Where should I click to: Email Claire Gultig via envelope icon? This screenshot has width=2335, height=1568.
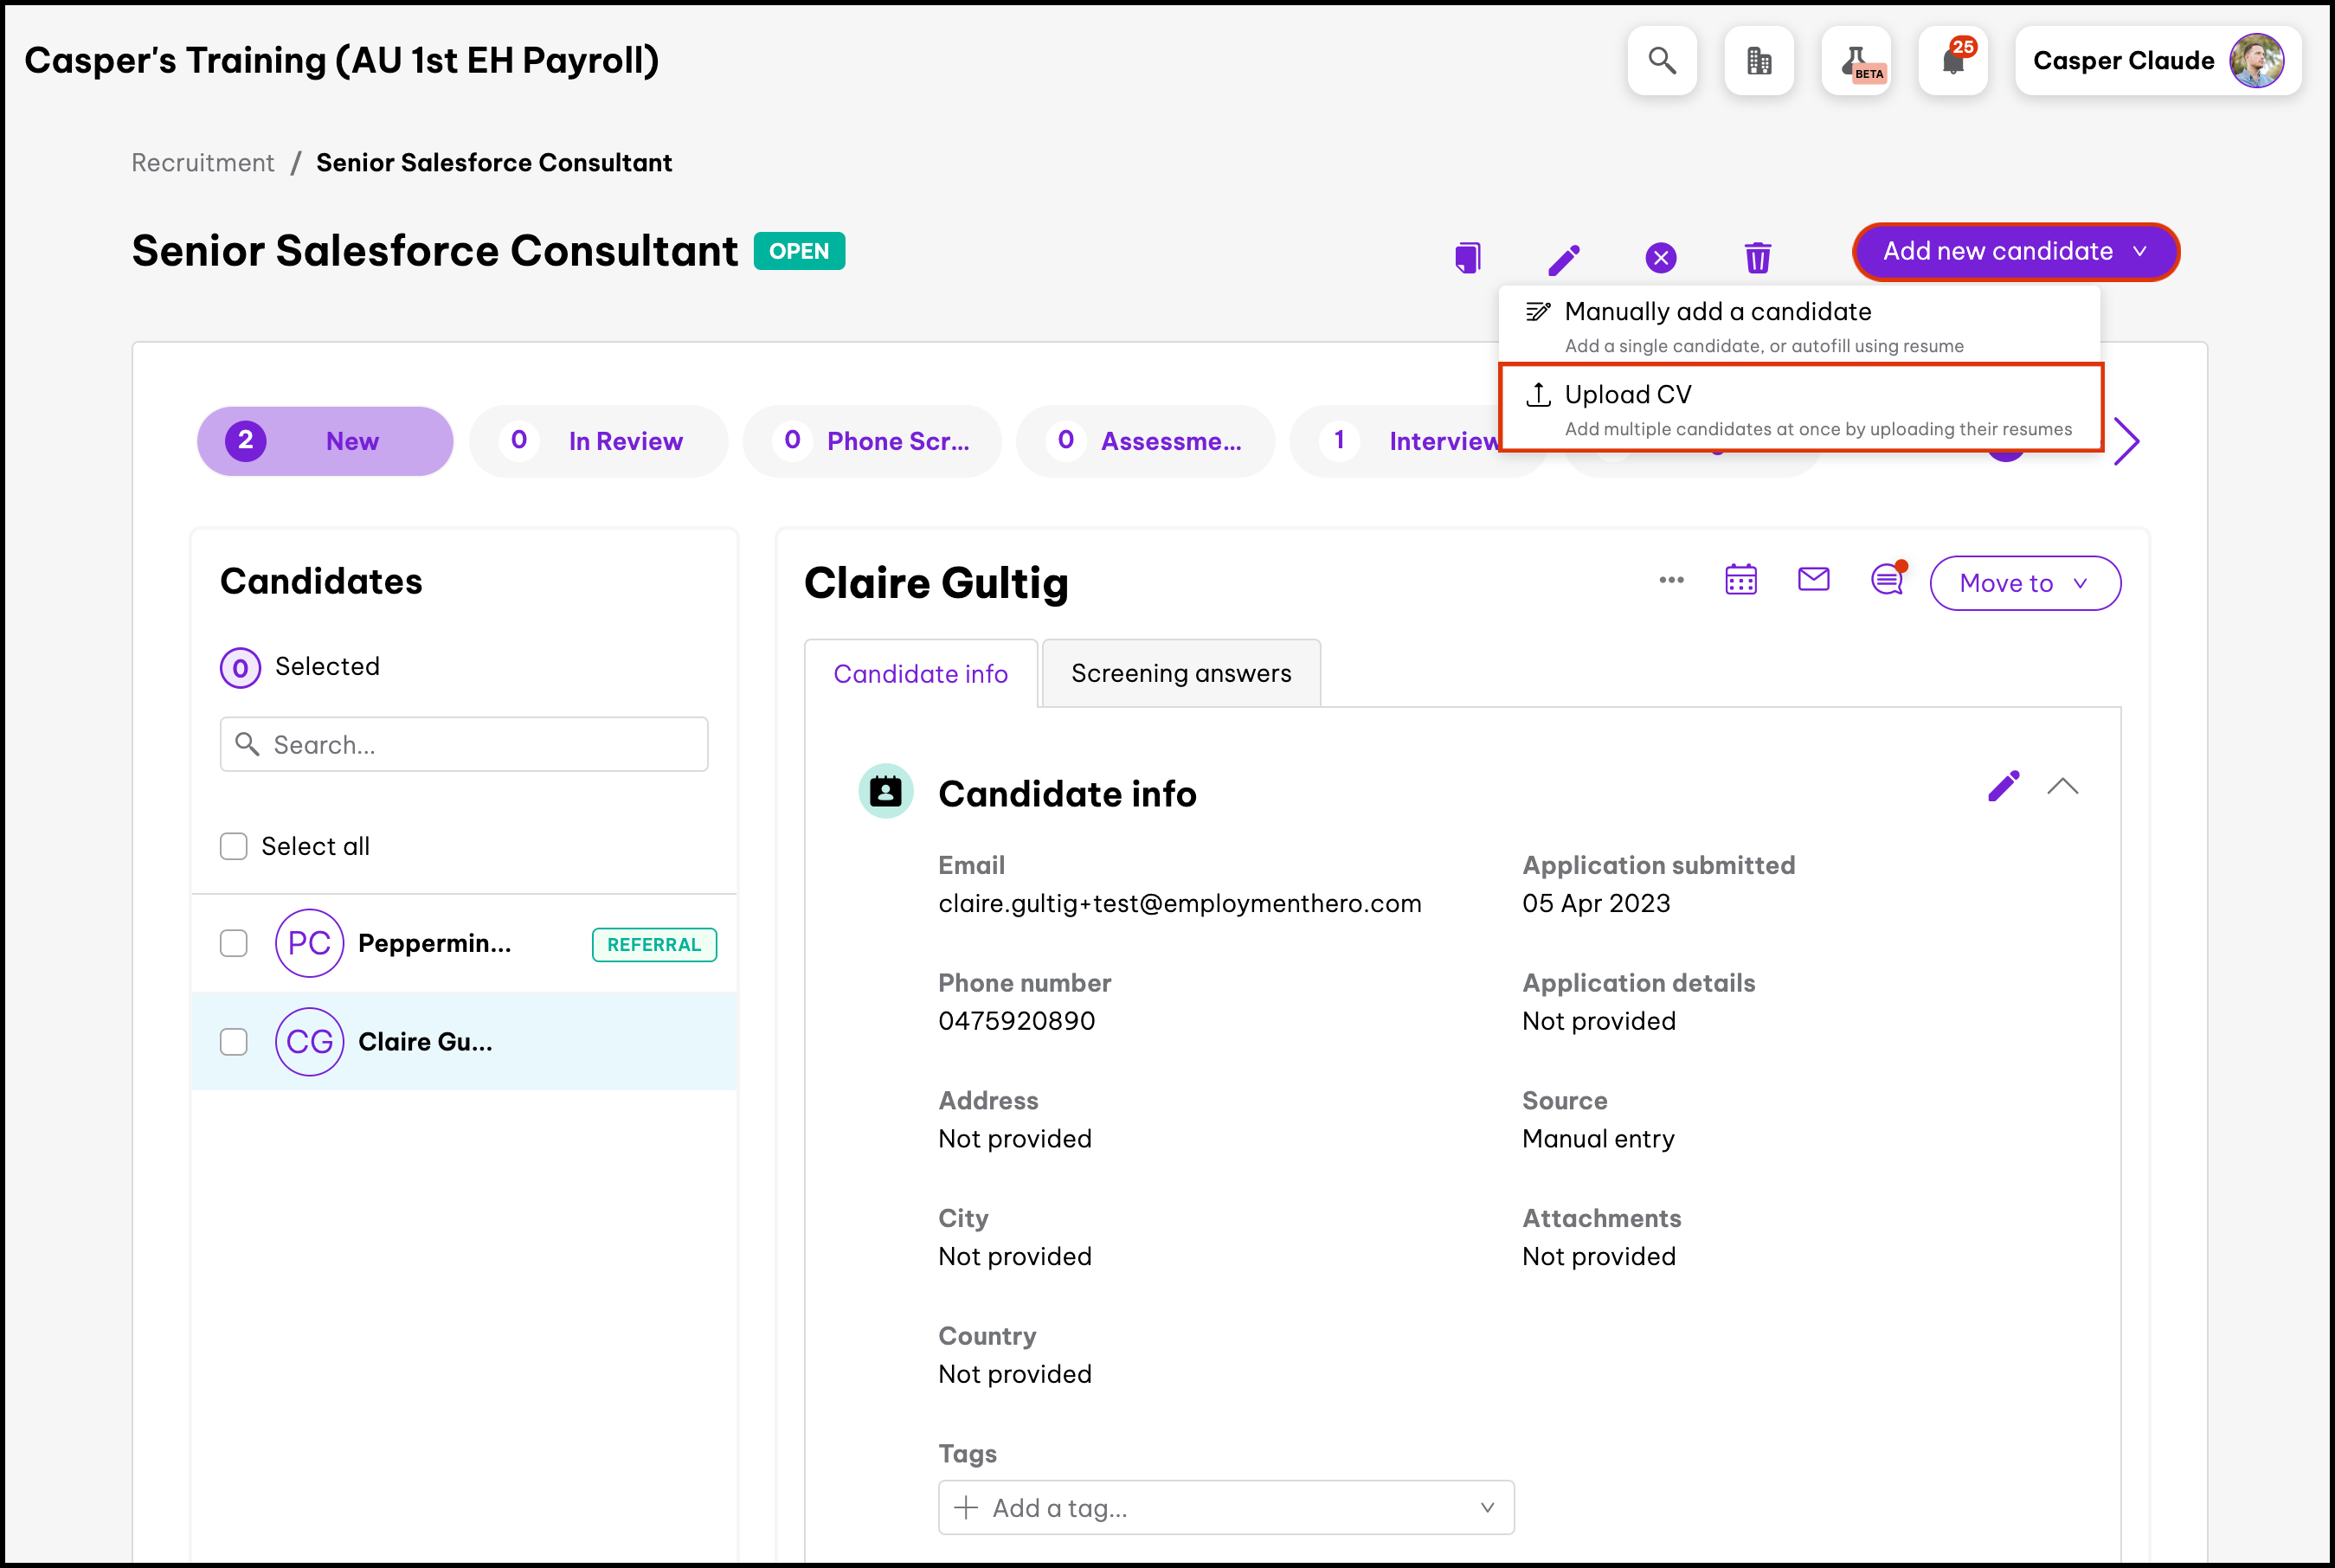pyautogui.click(x=1813, y=579)
